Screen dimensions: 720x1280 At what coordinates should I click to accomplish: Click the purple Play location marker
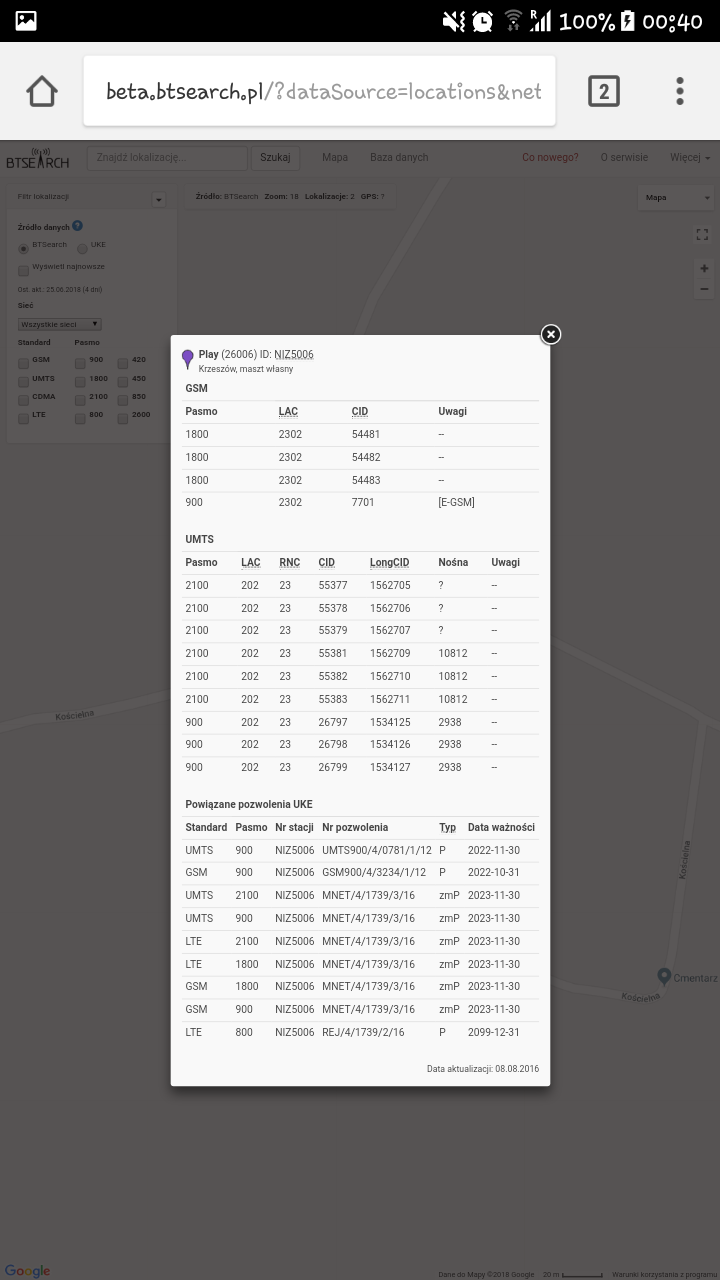[187, 359]
